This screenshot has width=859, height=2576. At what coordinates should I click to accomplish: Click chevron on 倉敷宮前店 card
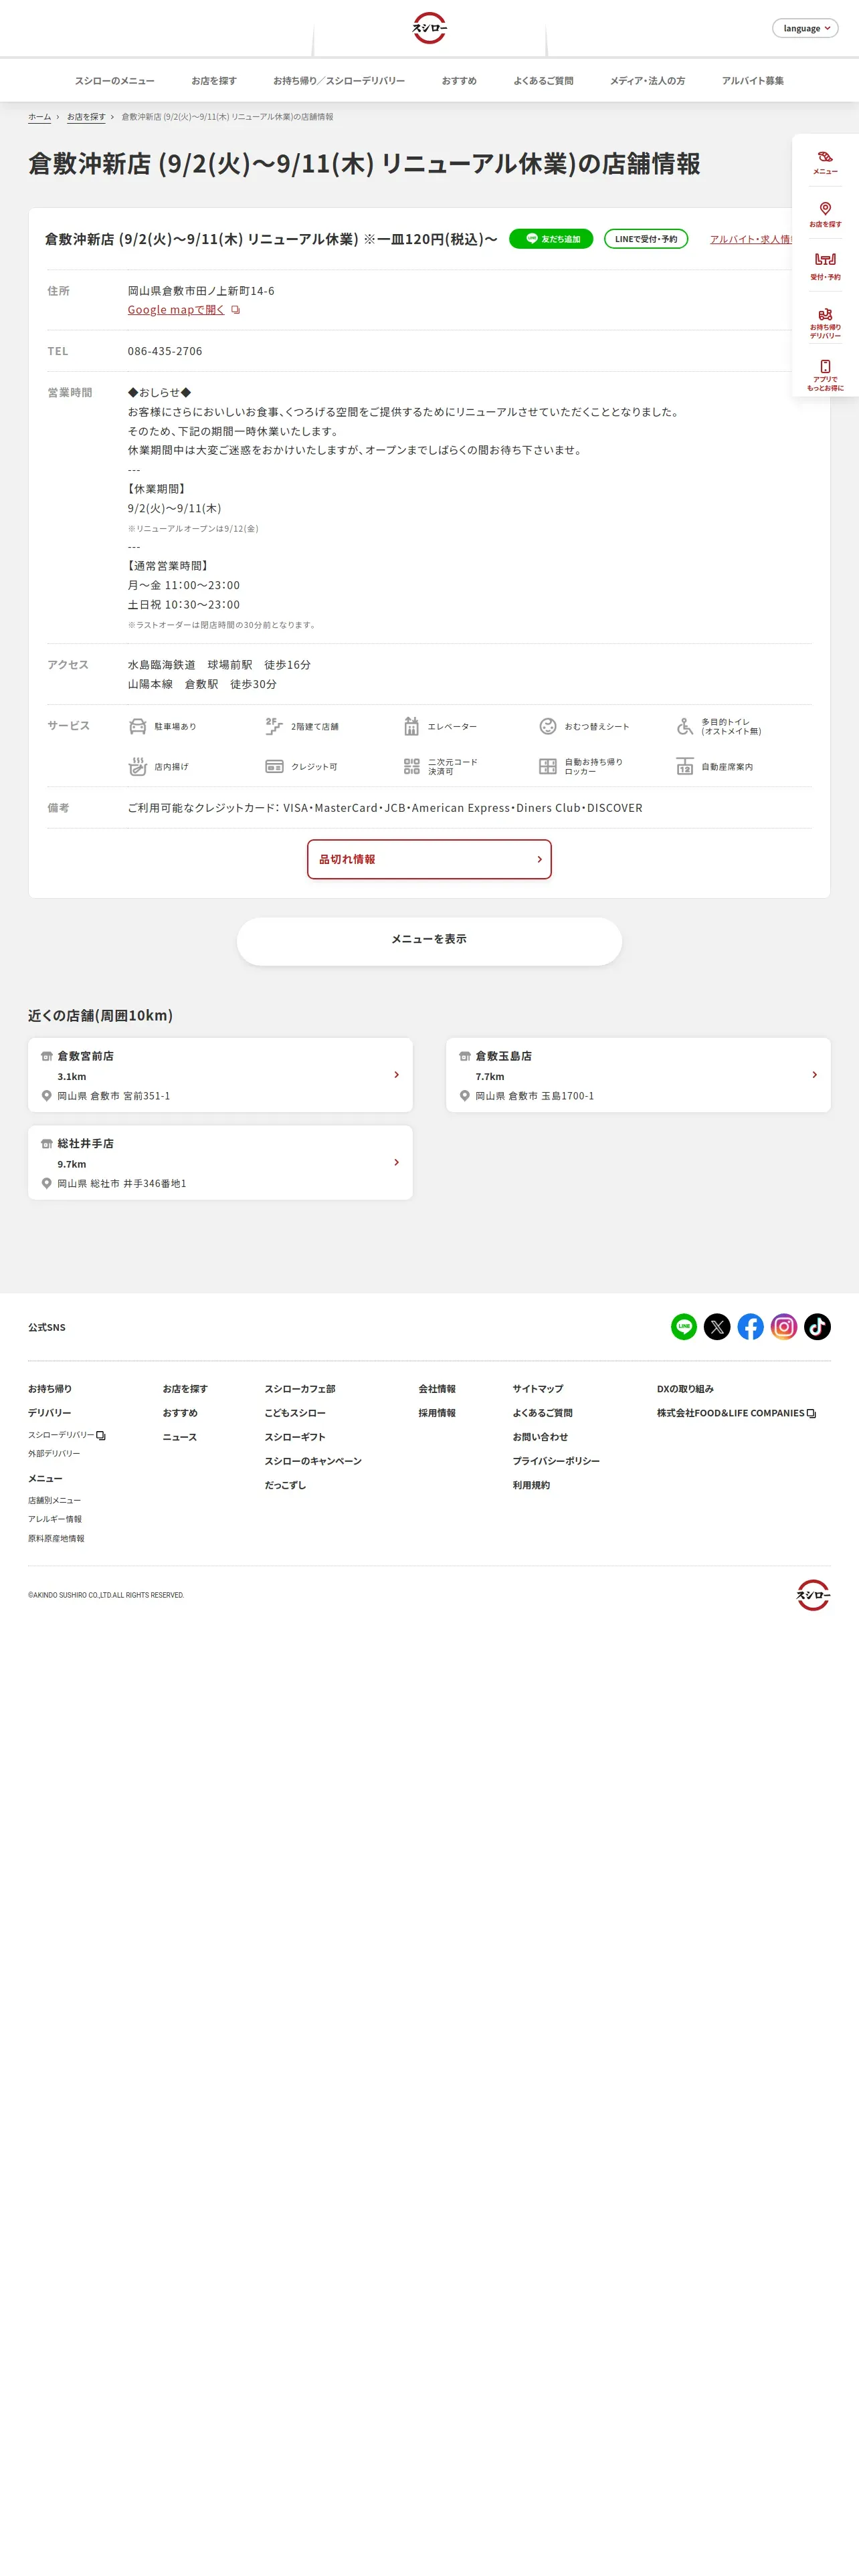[x=396, y=1075]
